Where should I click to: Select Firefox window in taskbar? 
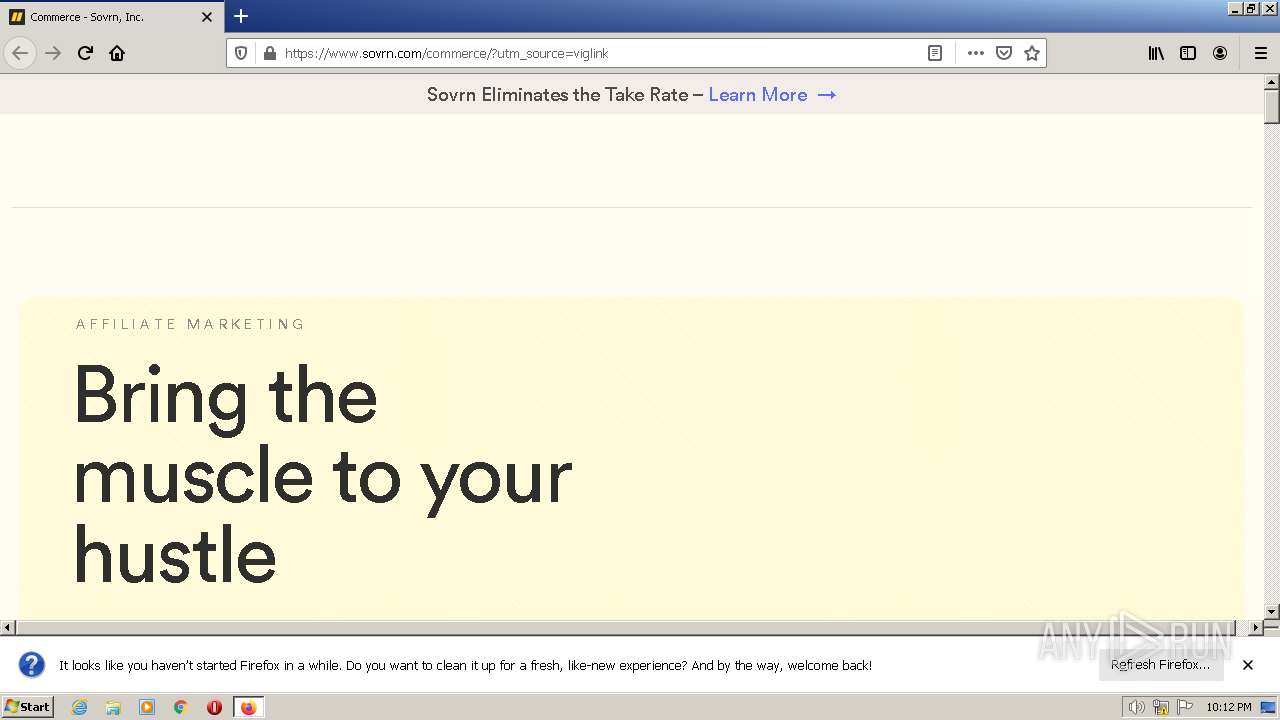(x=248, y=707)
